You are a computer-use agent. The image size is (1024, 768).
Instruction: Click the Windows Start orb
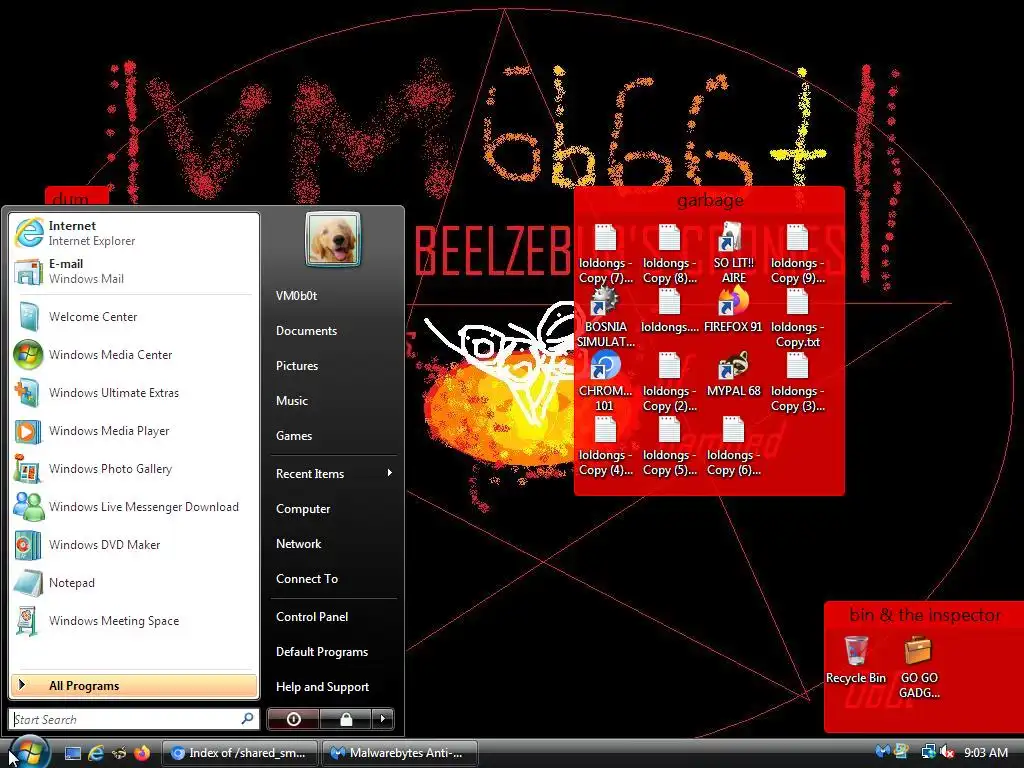click(29, 752)
